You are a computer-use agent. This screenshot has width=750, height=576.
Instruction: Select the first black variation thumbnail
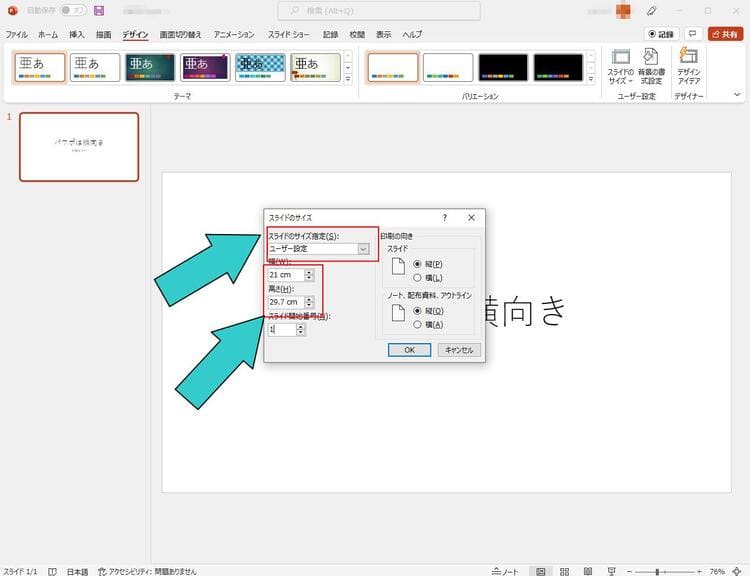click(x=503, y=67)
